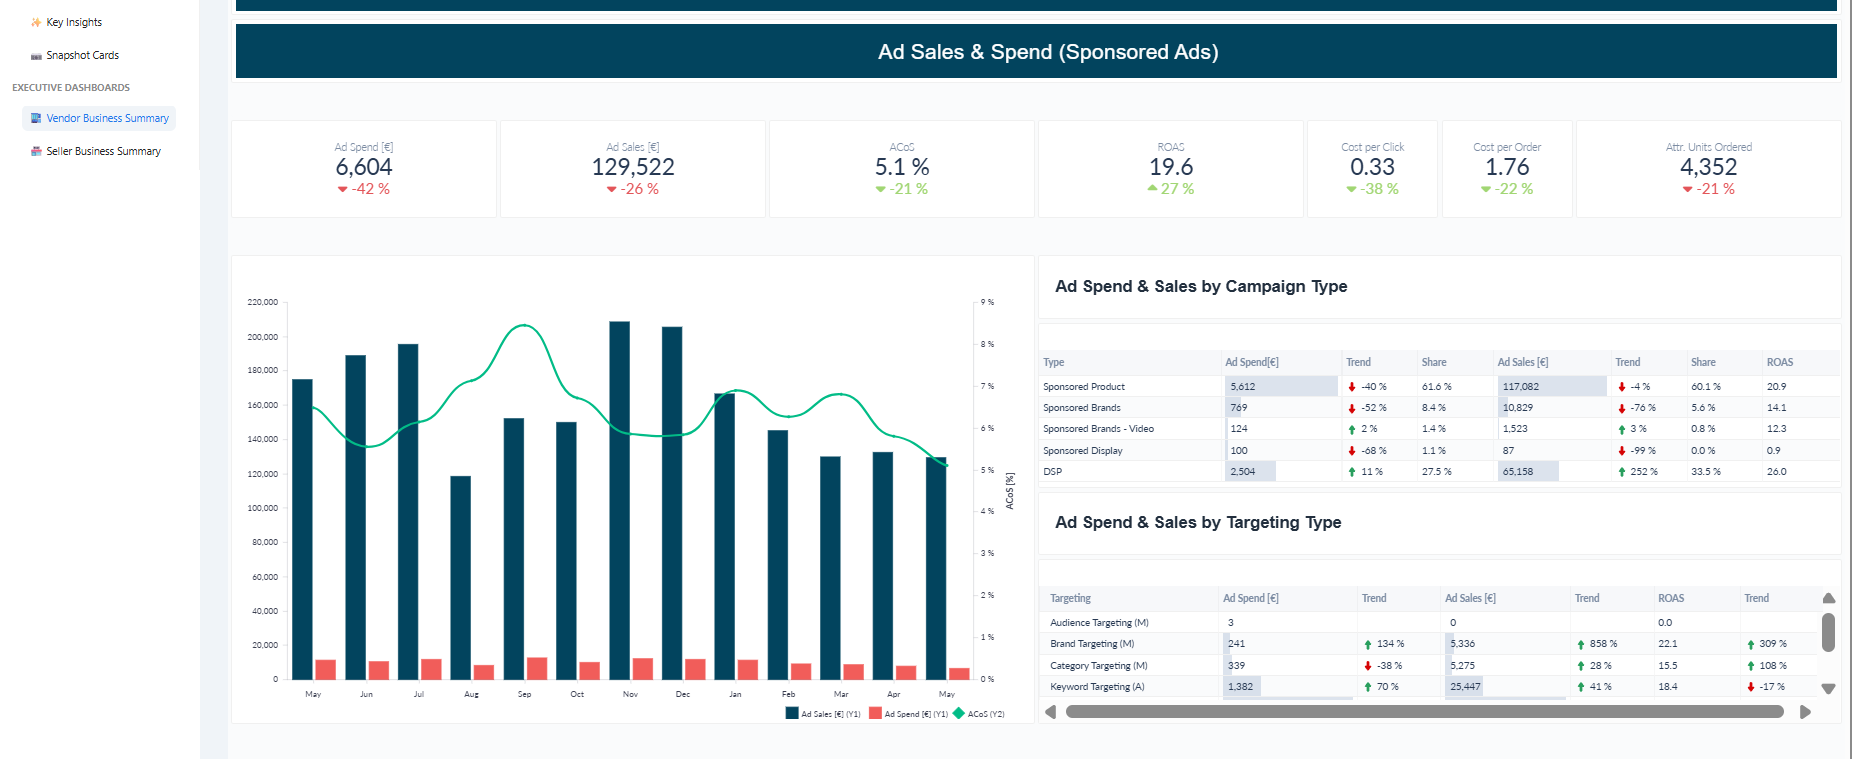This screenshot has height=759, width=1852.
Task: Click the Ad Sales [€] (Y1) legend swatch
Action: pyautogui.click(x=792, y=714)
